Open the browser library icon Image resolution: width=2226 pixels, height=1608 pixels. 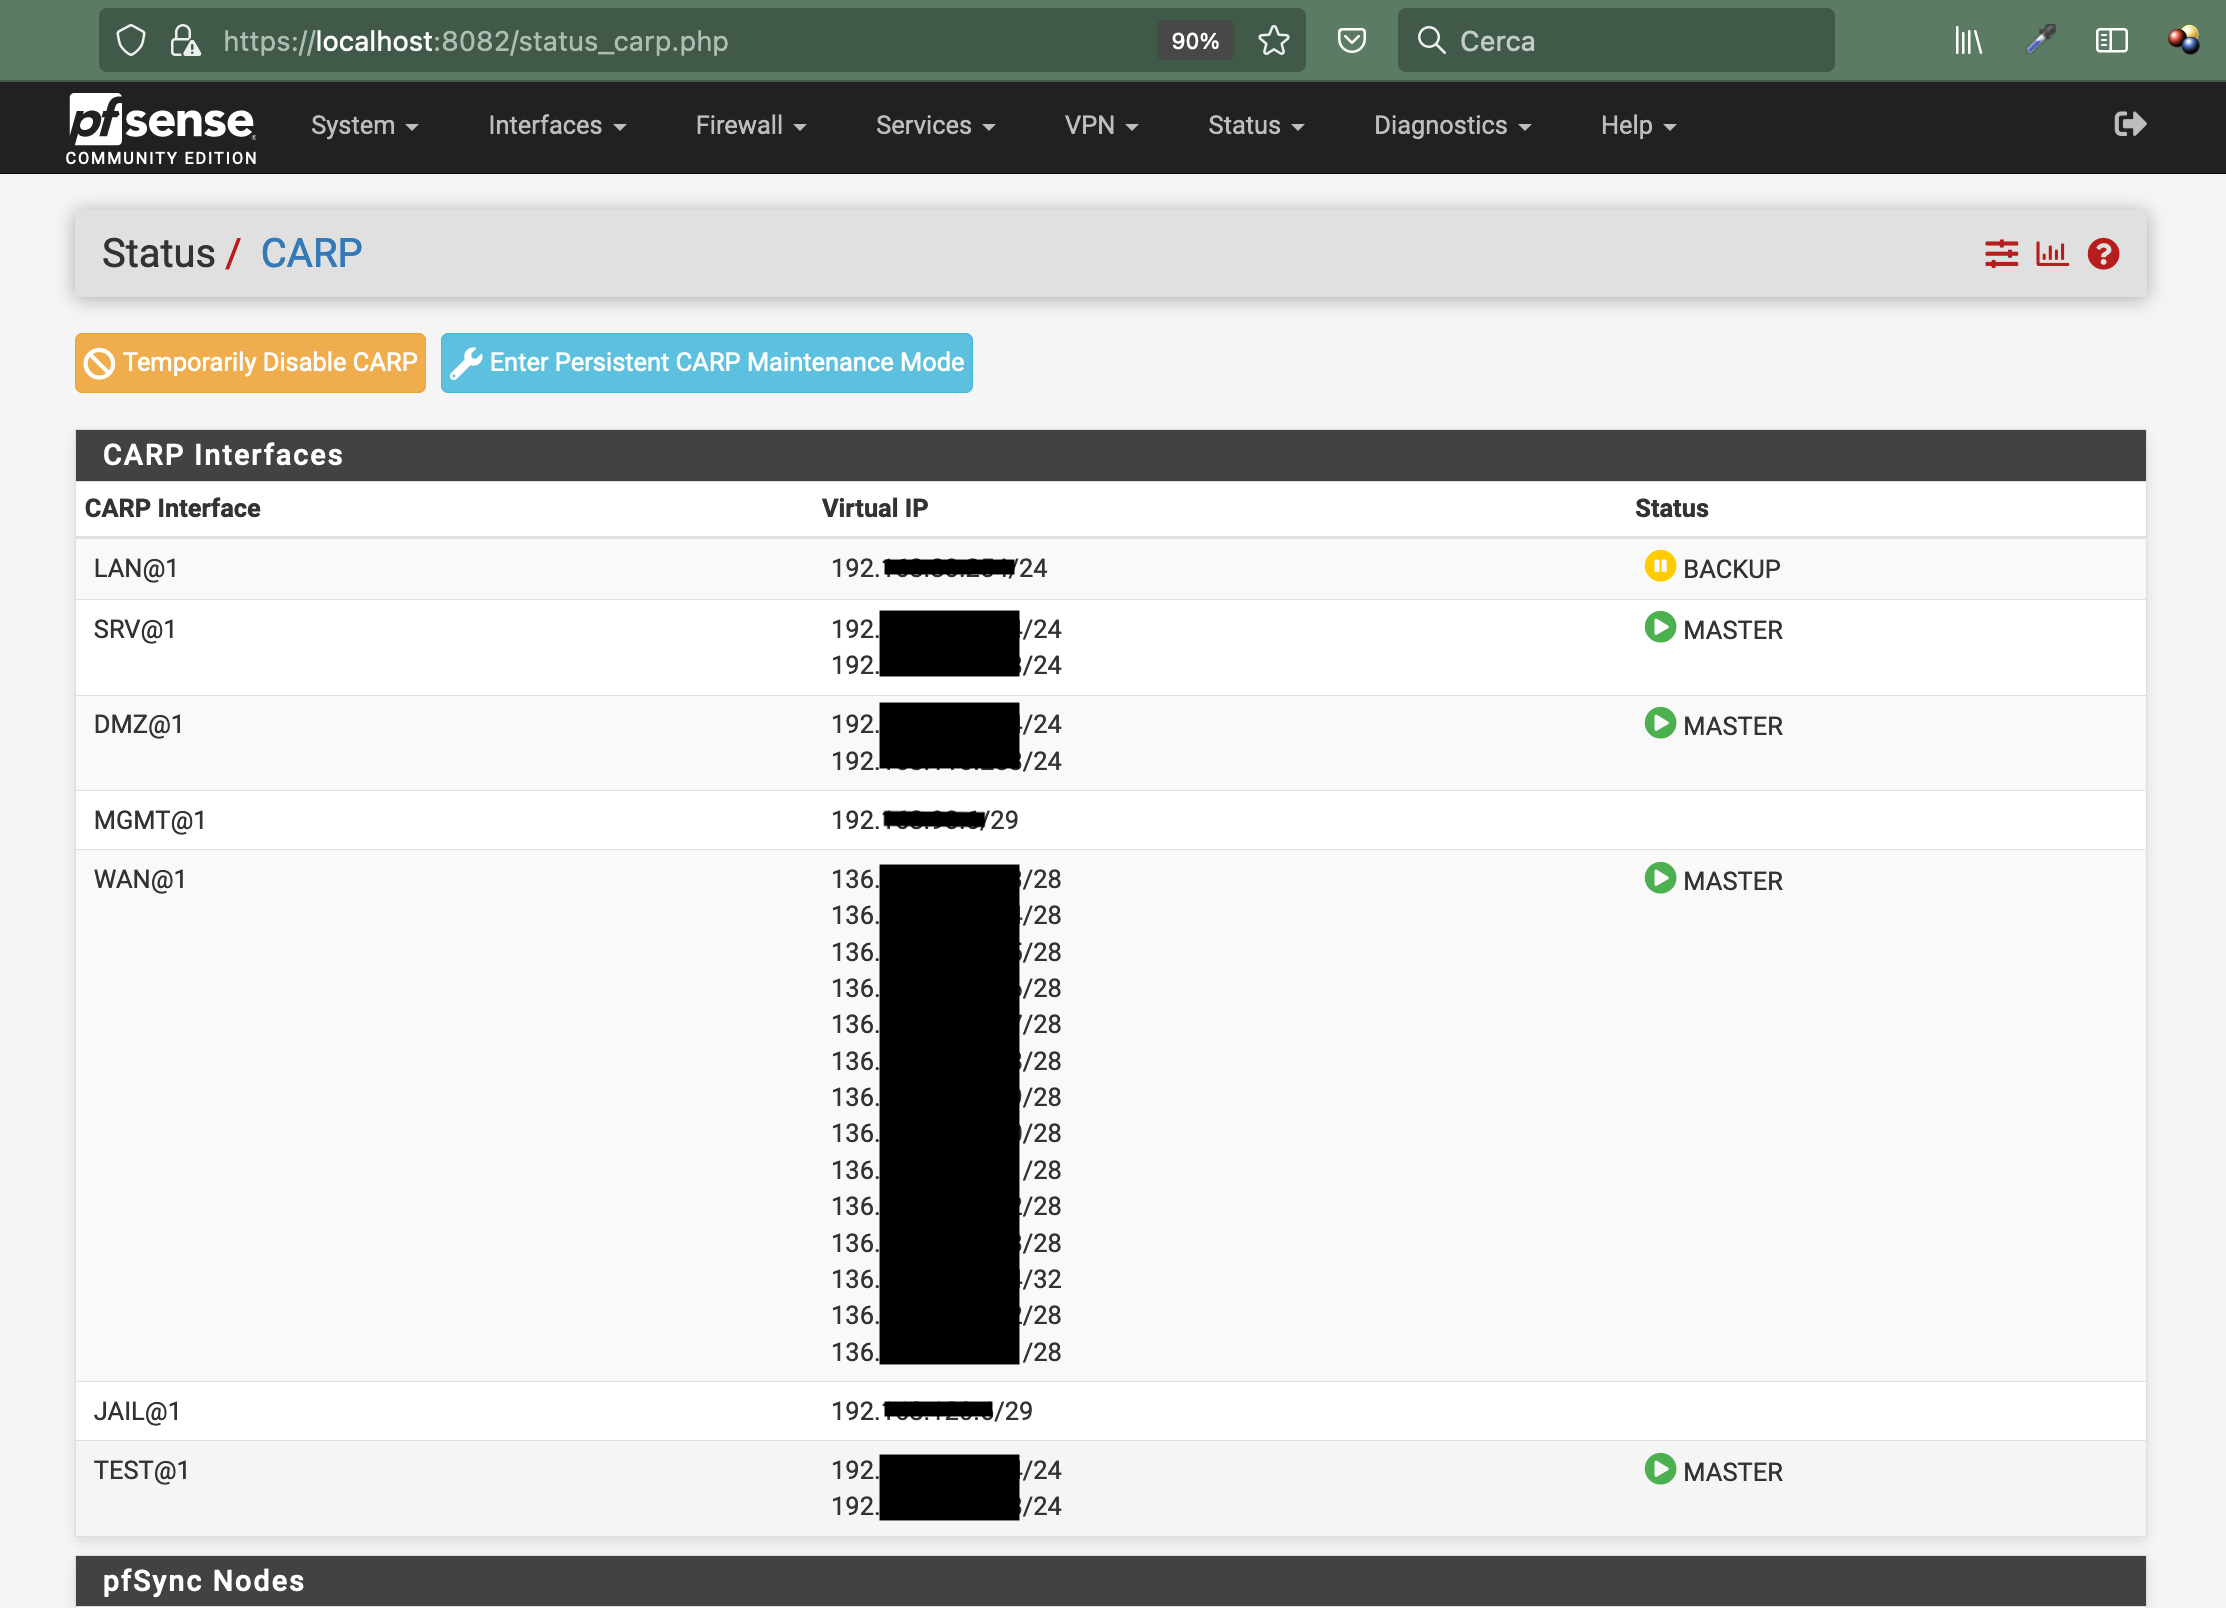click(x=1967, y=41)
